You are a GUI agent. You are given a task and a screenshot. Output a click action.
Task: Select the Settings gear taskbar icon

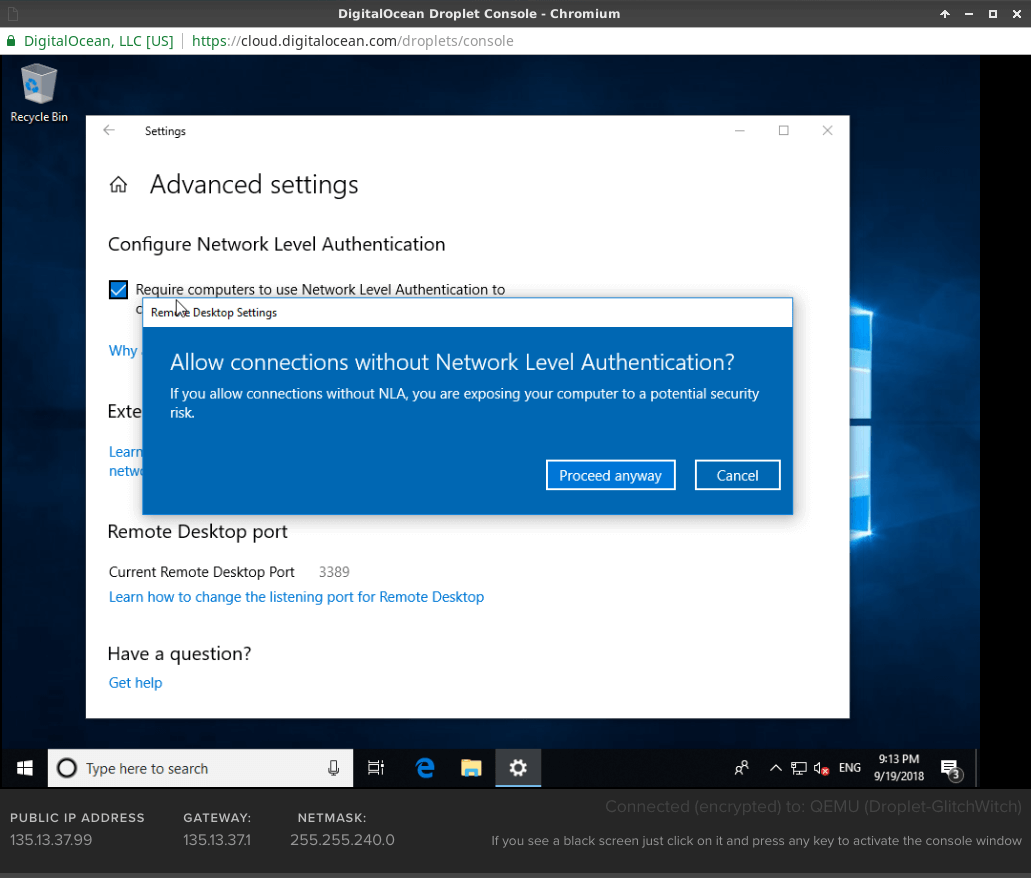click(517, 768)
